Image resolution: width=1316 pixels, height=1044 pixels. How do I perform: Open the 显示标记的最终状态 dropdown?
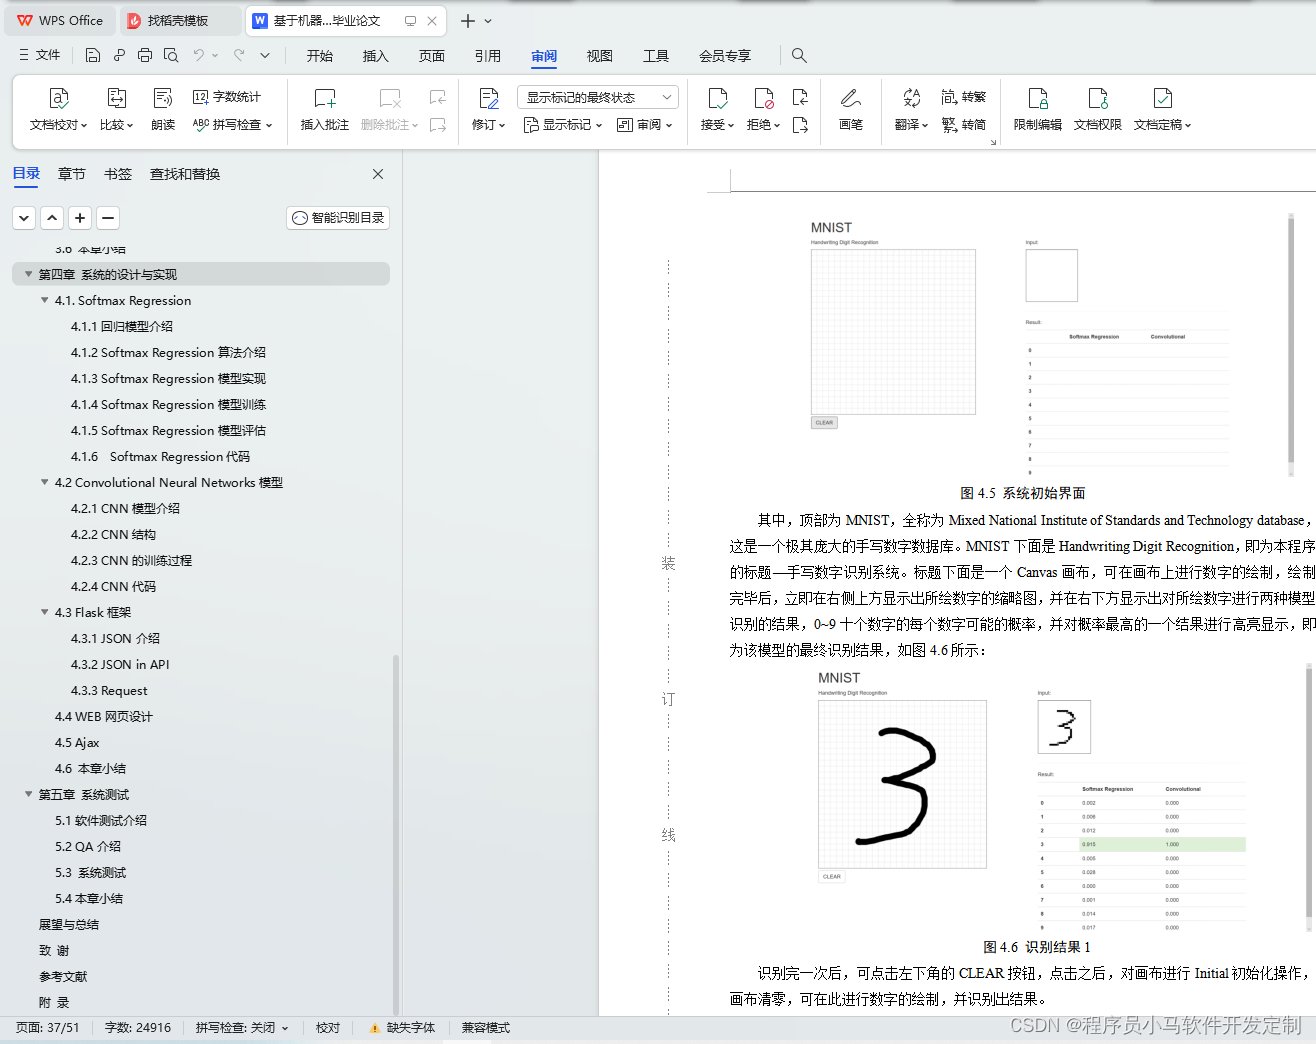click(598, 97)
